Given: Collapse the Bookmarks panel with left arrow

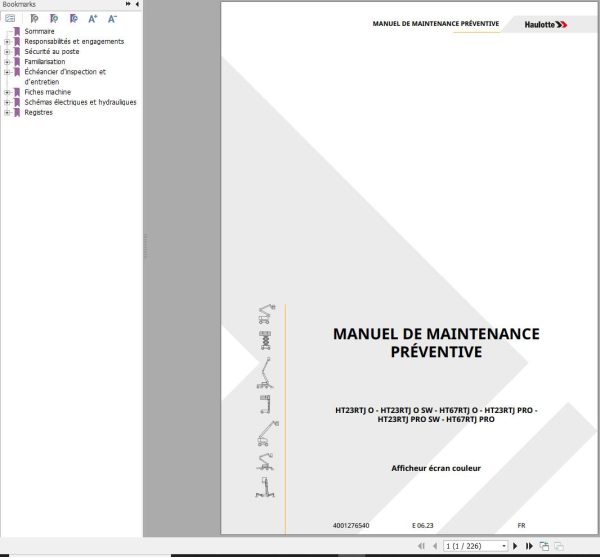Looking at the screenshot, I should point(137,4).
